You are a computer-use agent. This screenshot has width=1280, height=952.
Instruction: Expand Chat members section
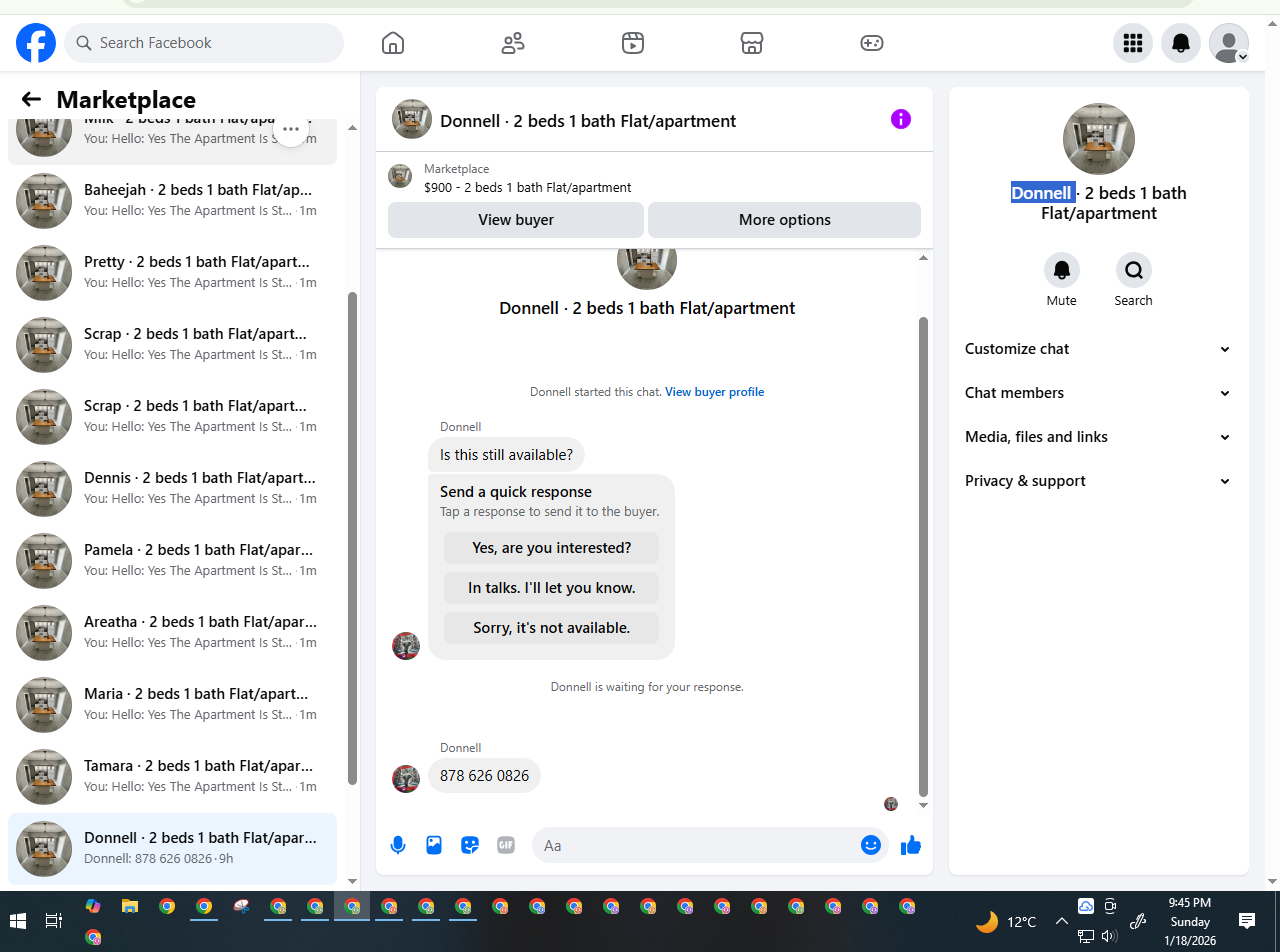coord(1099,393)
